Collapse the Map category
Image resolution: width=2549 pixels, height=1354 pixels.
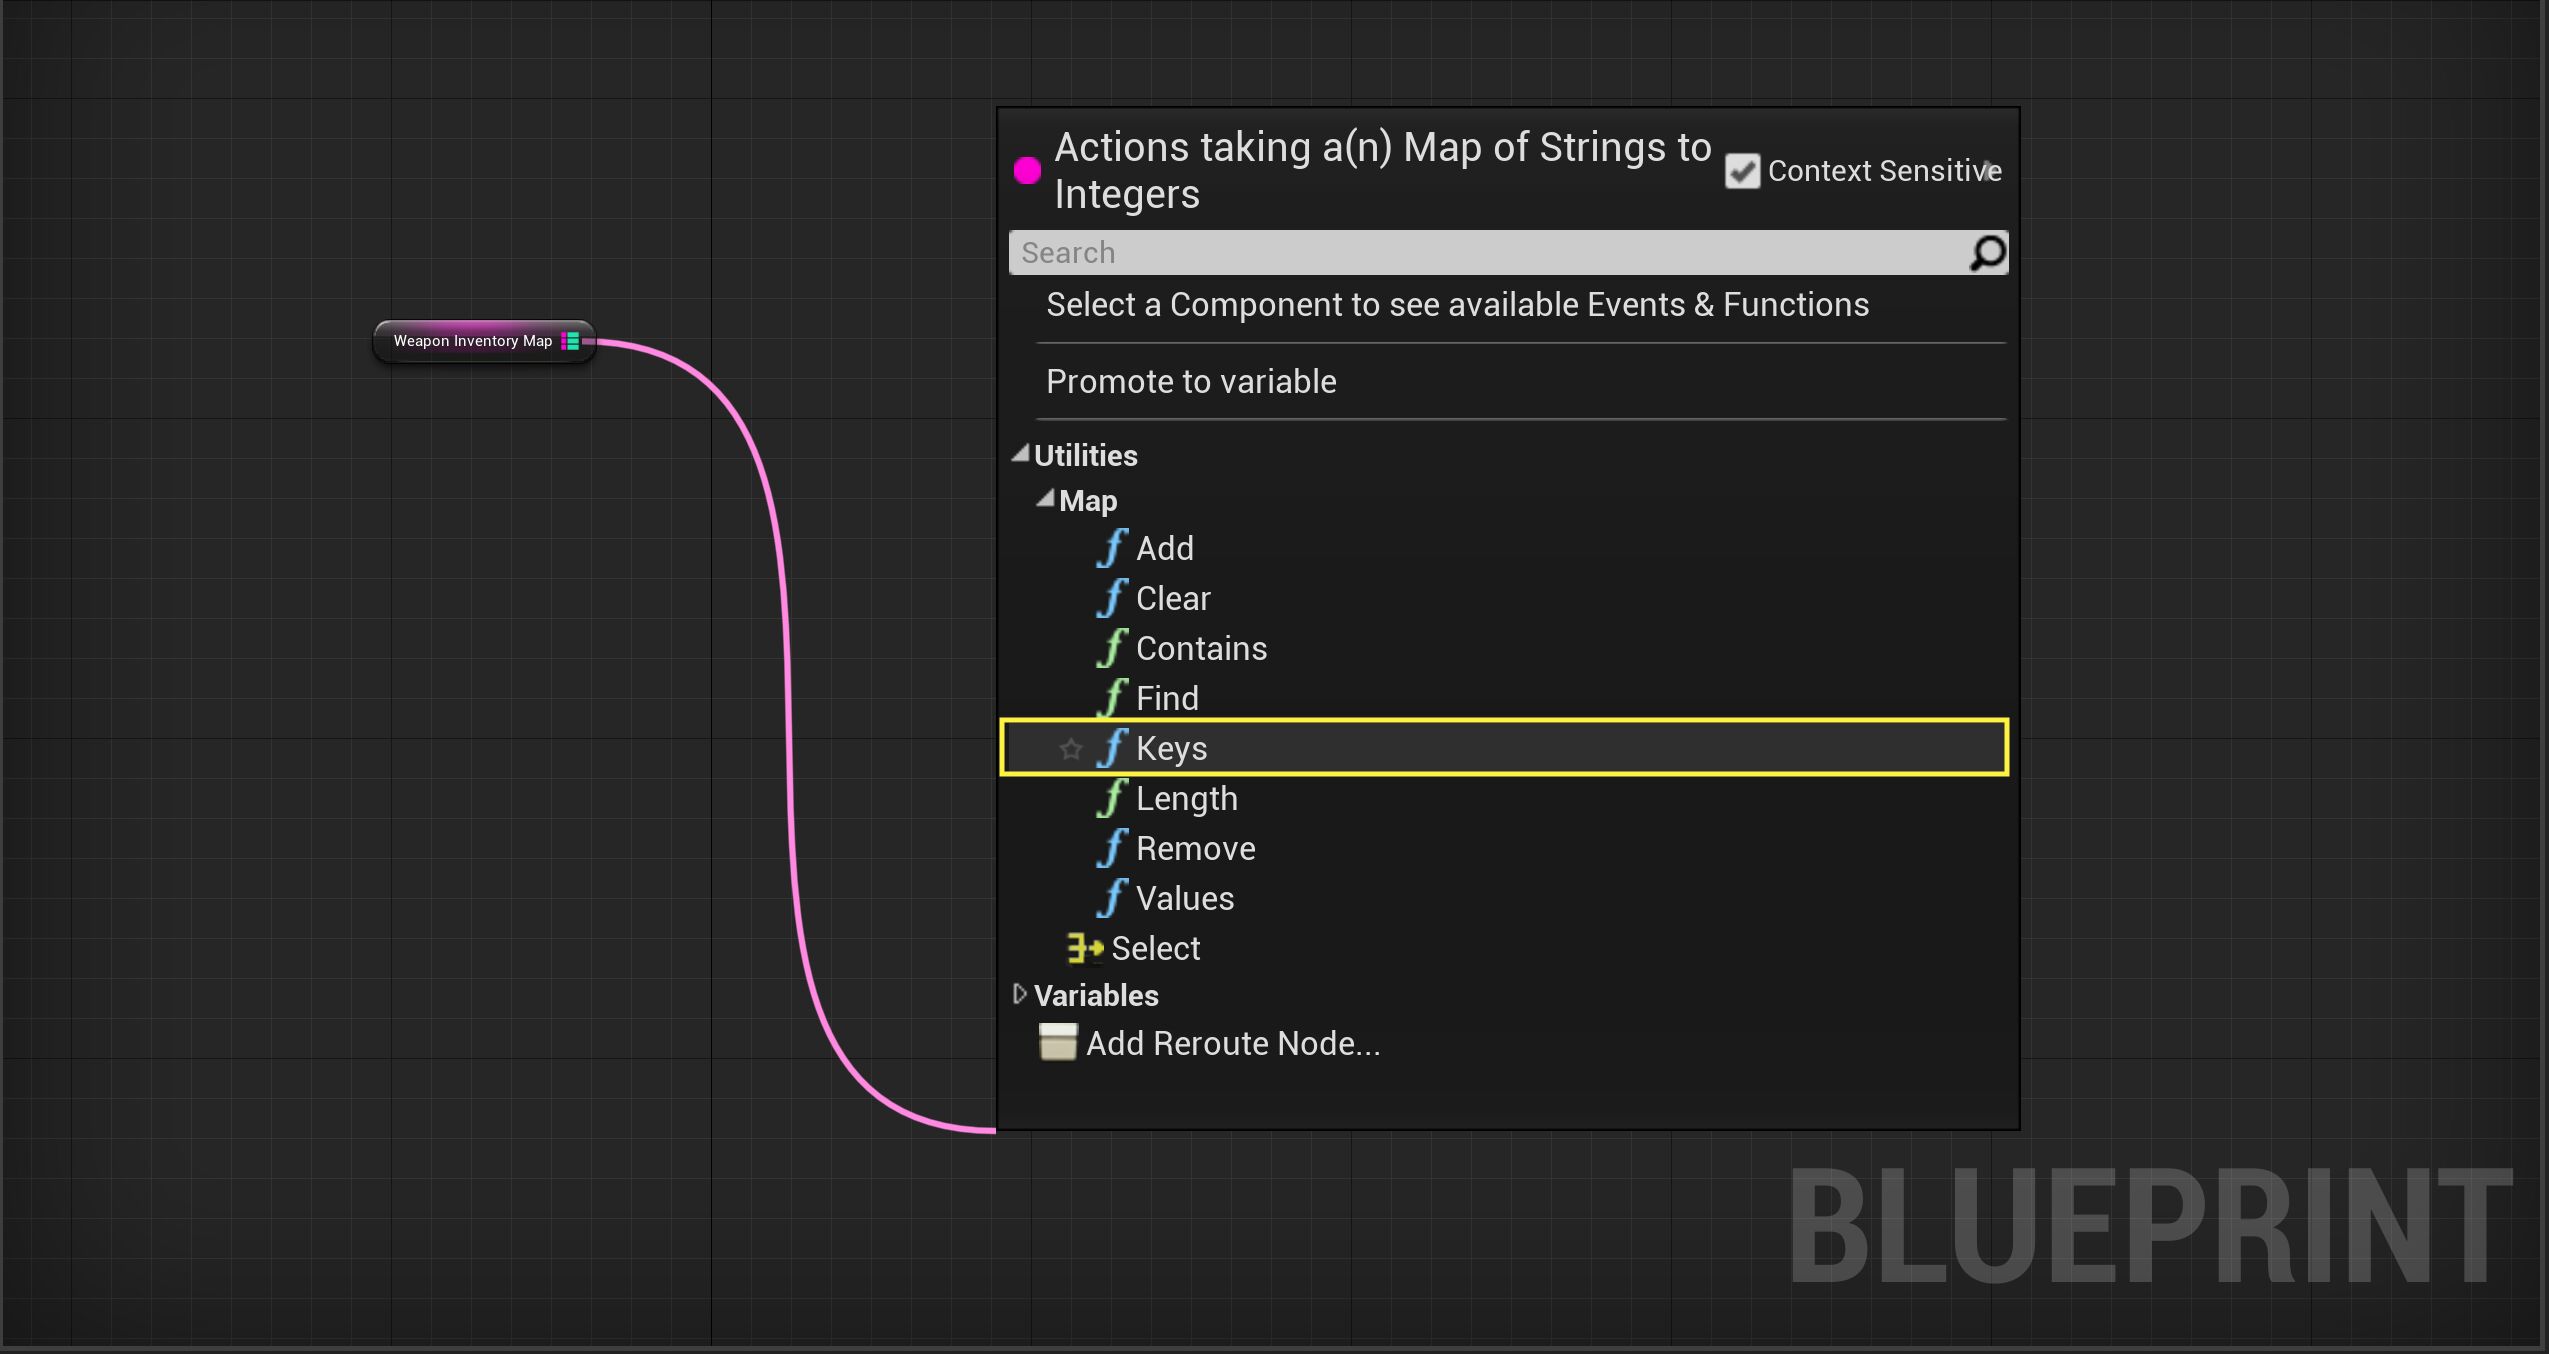coord(1047,498)
